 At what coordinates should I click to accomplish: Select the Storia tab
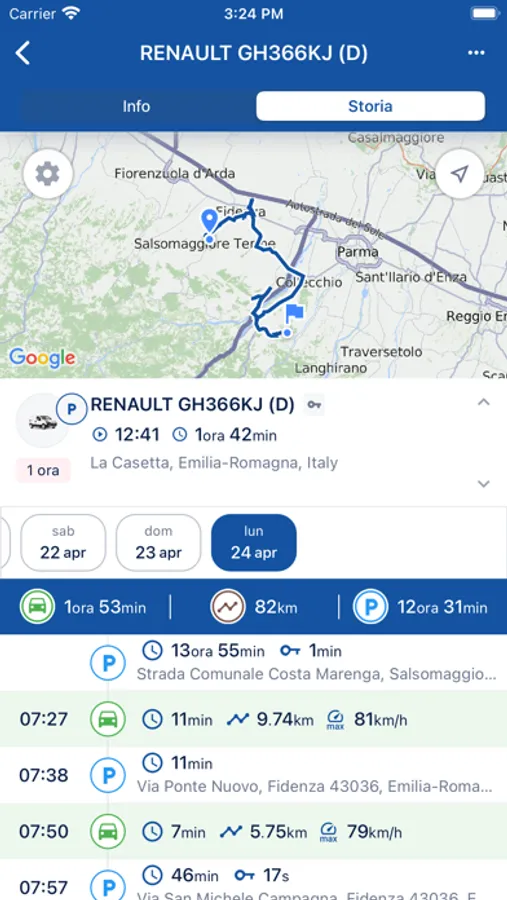370,106
